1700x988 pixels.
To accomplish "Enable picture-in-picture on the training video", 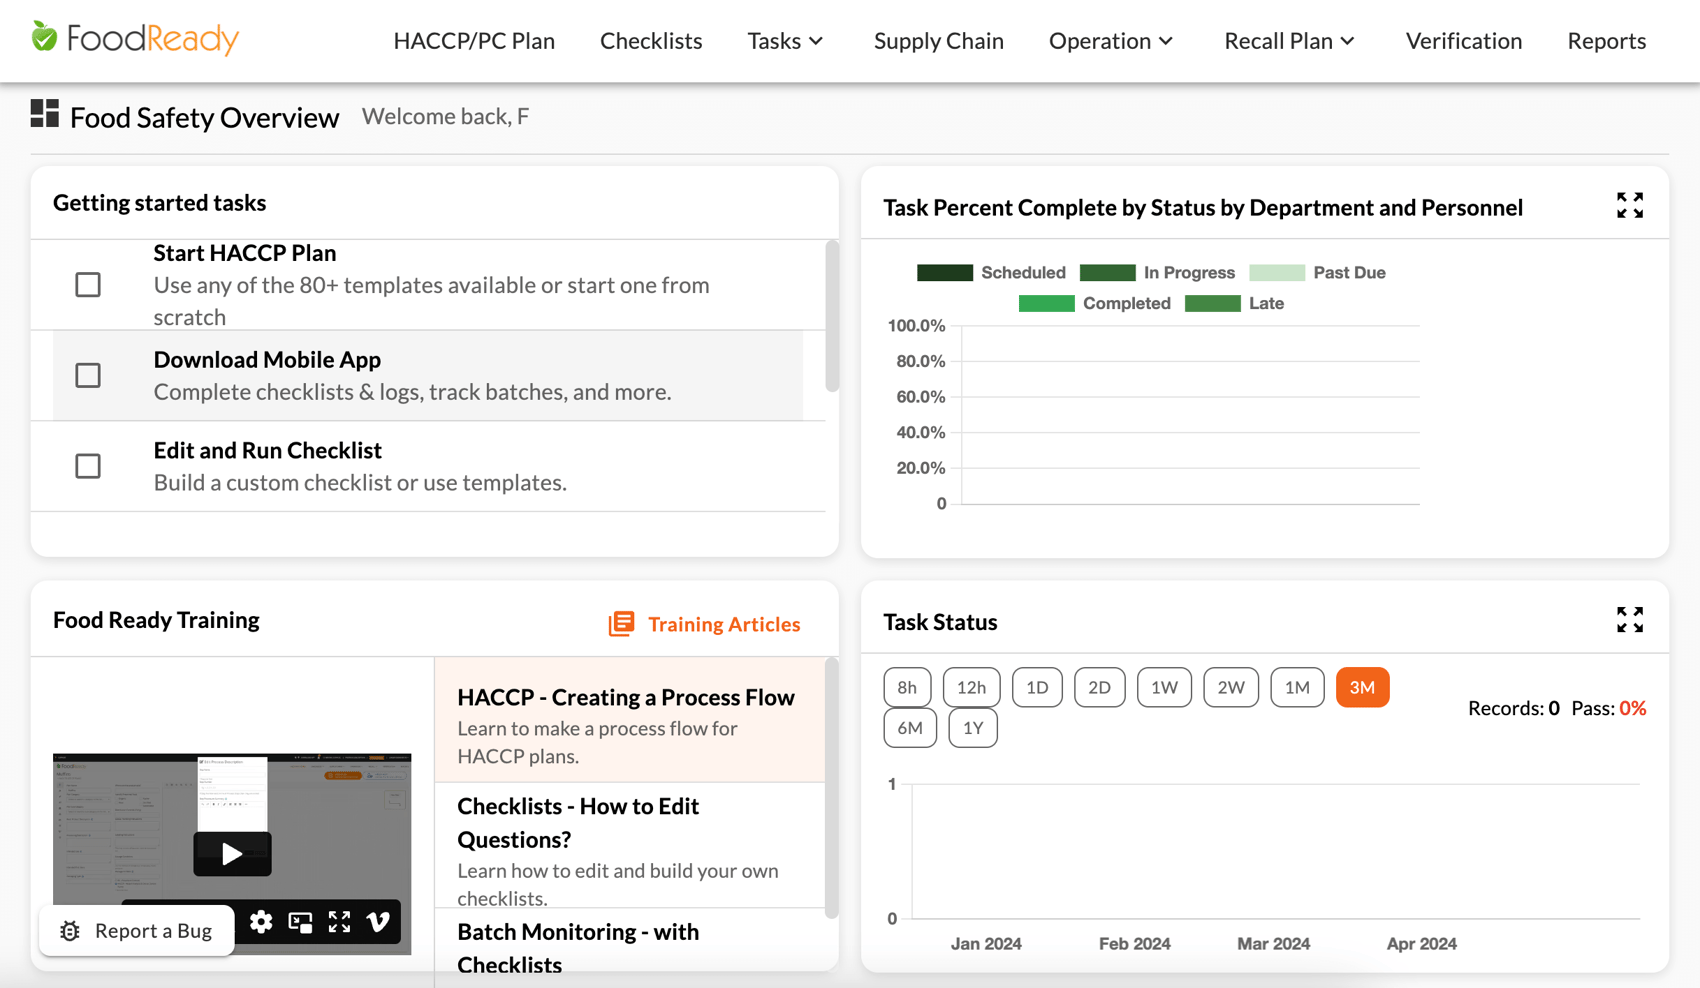I will coord(300,922).
